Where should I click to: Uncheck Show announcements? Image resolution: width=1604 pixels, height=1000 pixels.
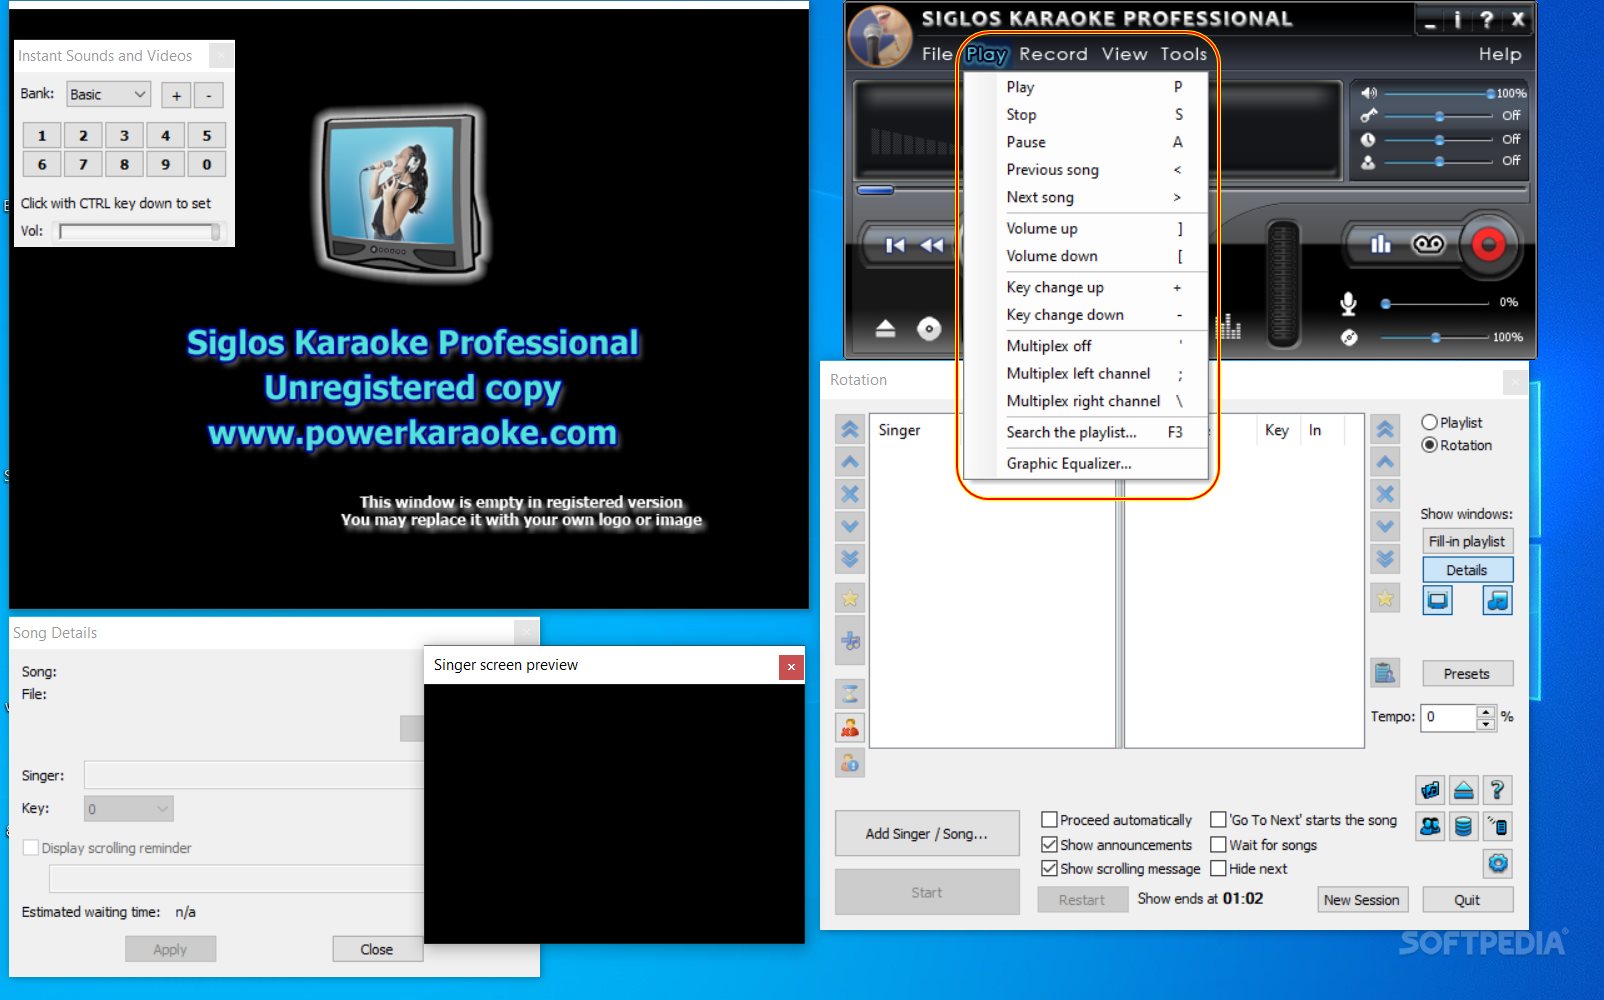[1049, 845]
